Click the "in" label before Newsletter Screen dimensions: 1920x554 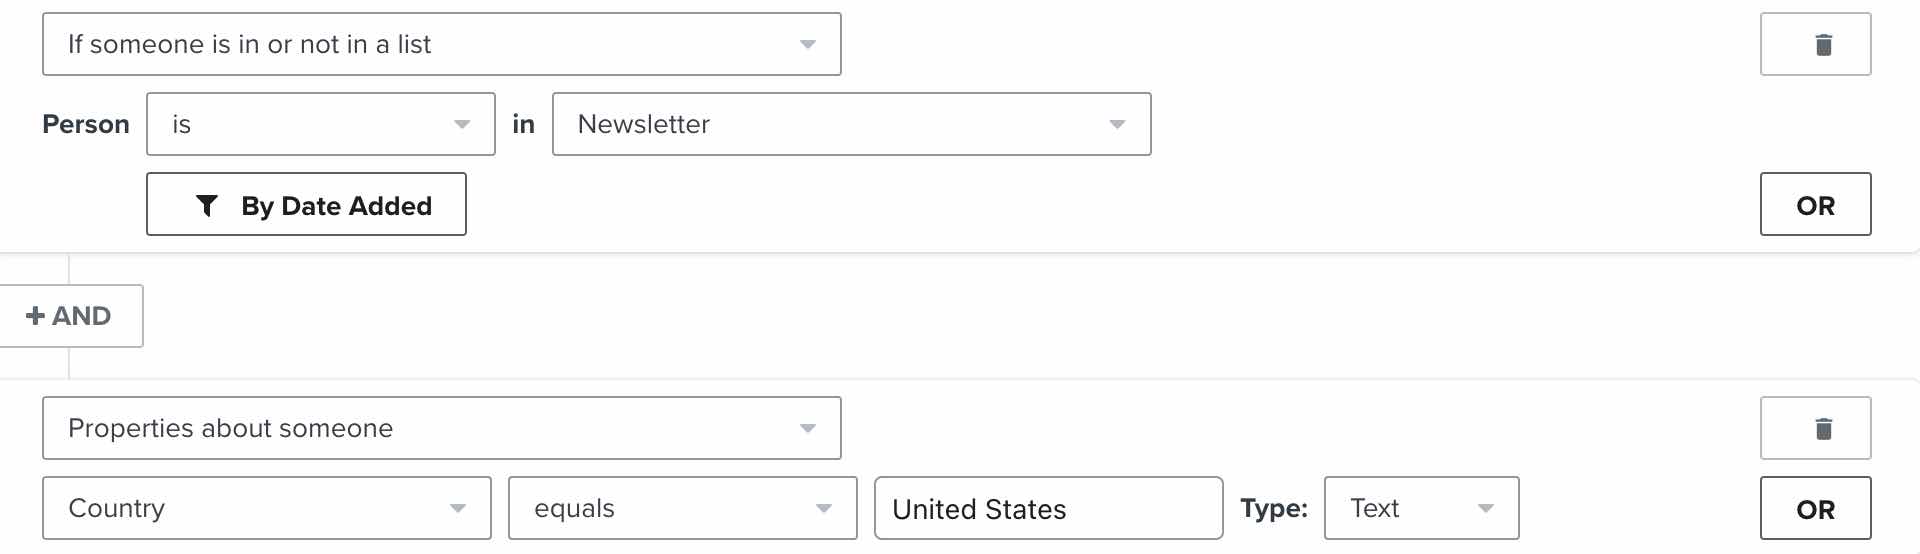tap(523, 124)
